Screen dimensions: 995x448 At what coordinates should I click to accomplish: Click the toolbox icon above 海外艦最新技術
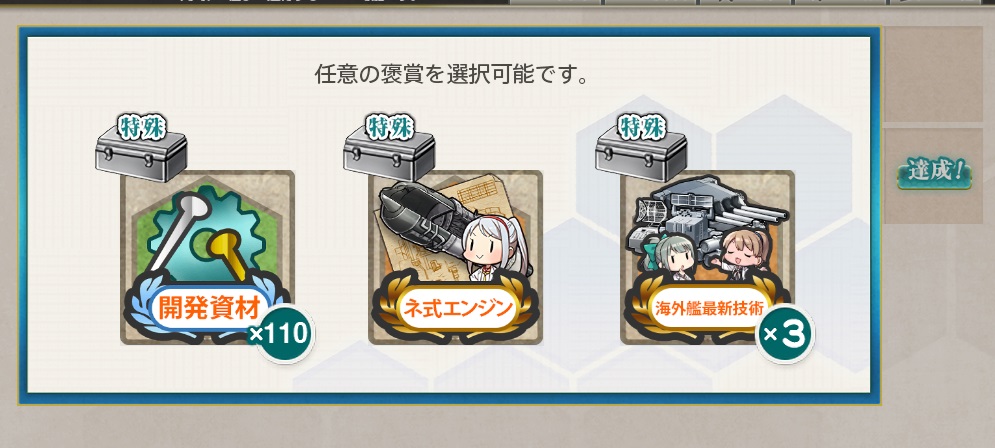641,154
